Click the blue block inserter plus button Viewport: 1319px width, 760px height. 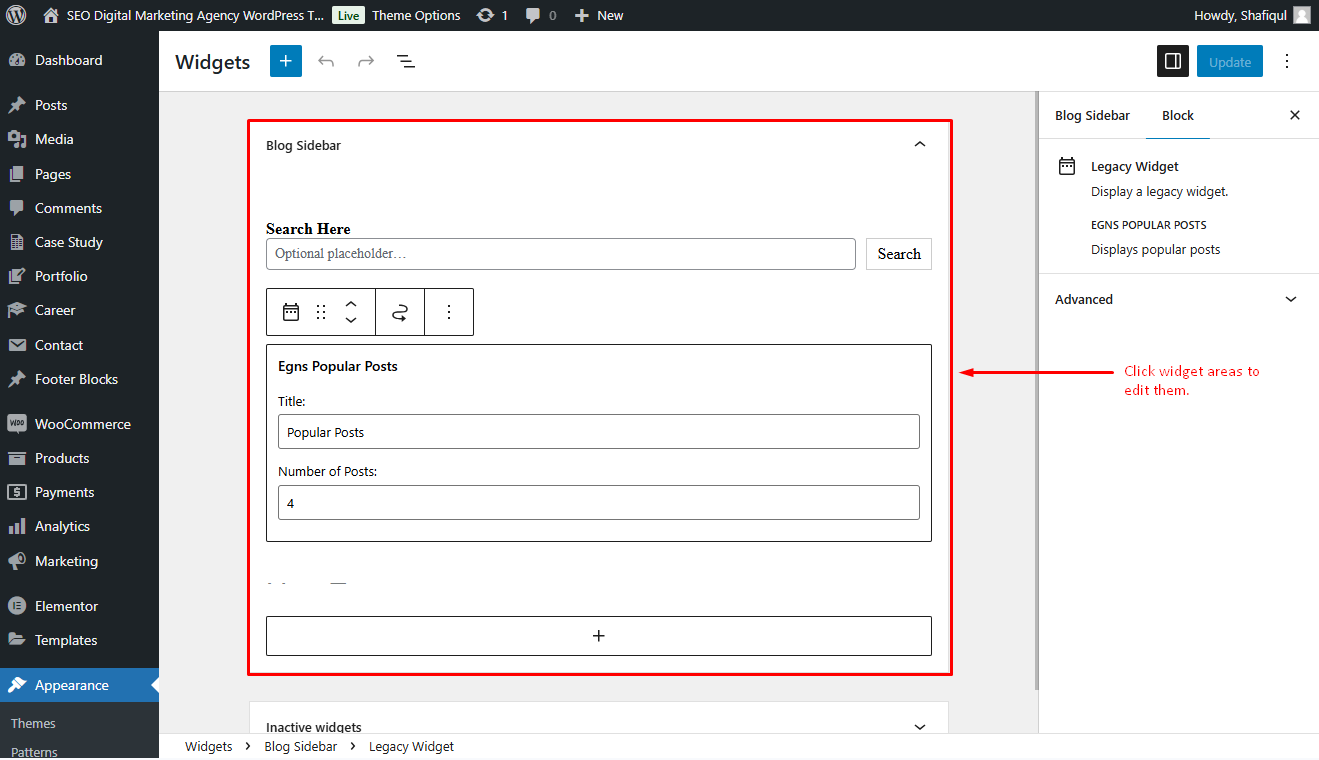[285, 61]
